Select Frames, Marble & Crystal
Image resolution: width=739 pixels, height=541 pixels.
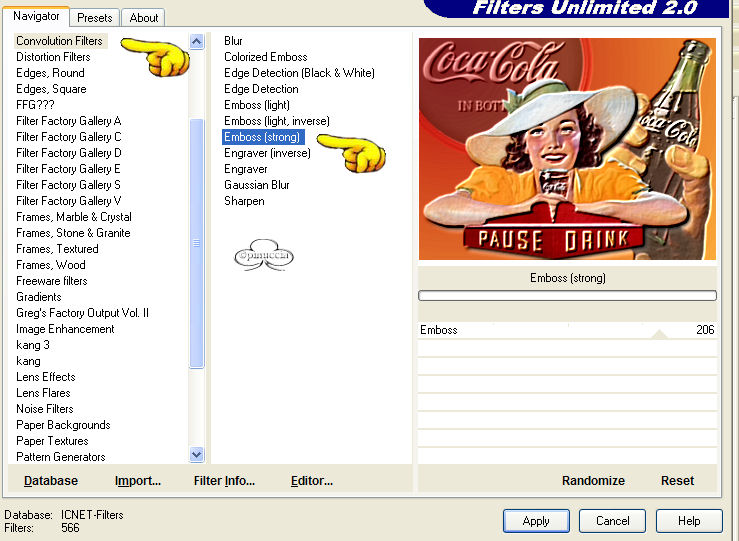[74, 217]
